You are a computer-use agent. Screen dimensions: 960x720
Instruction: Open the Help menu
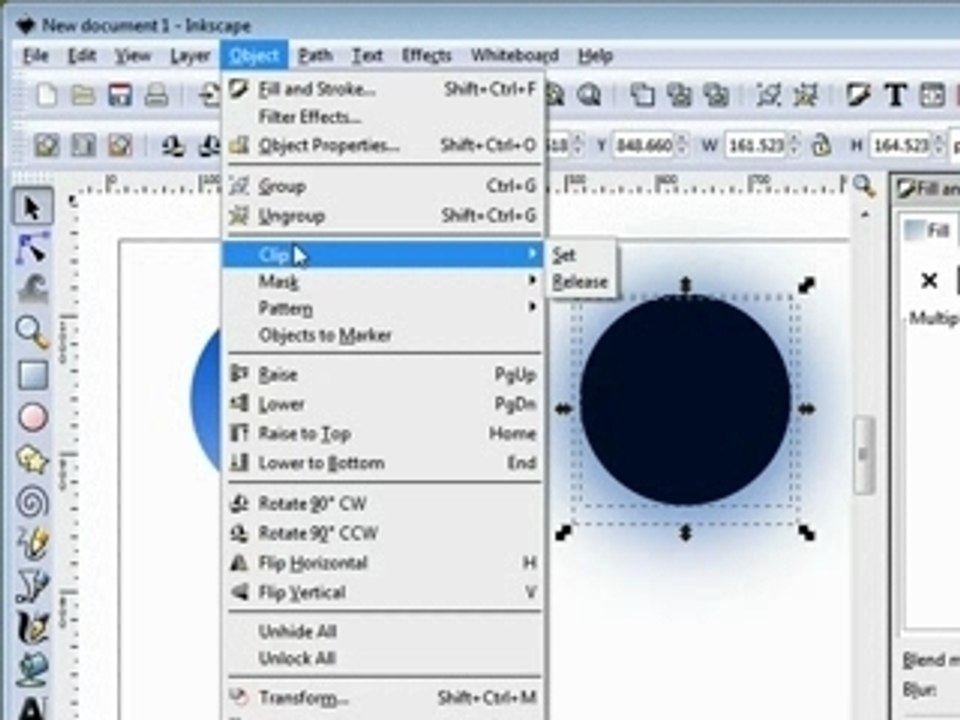pyautogui.click(x=595, y=56)
